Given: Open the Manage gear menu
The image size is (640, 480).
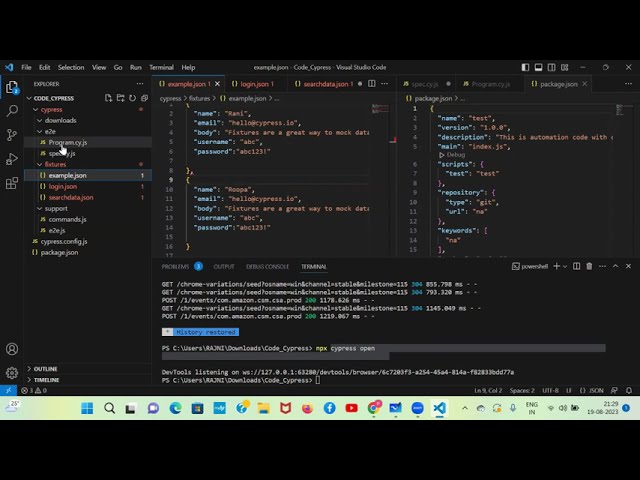Looking at the screenshot, I should pyautogui.click(x=12, y=373).
